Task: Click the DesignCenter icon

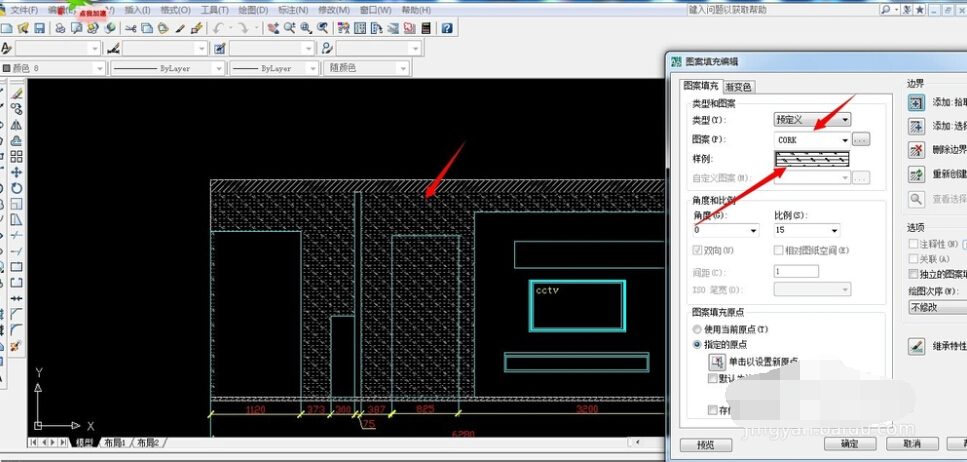Action: click(x=361, y=28)
